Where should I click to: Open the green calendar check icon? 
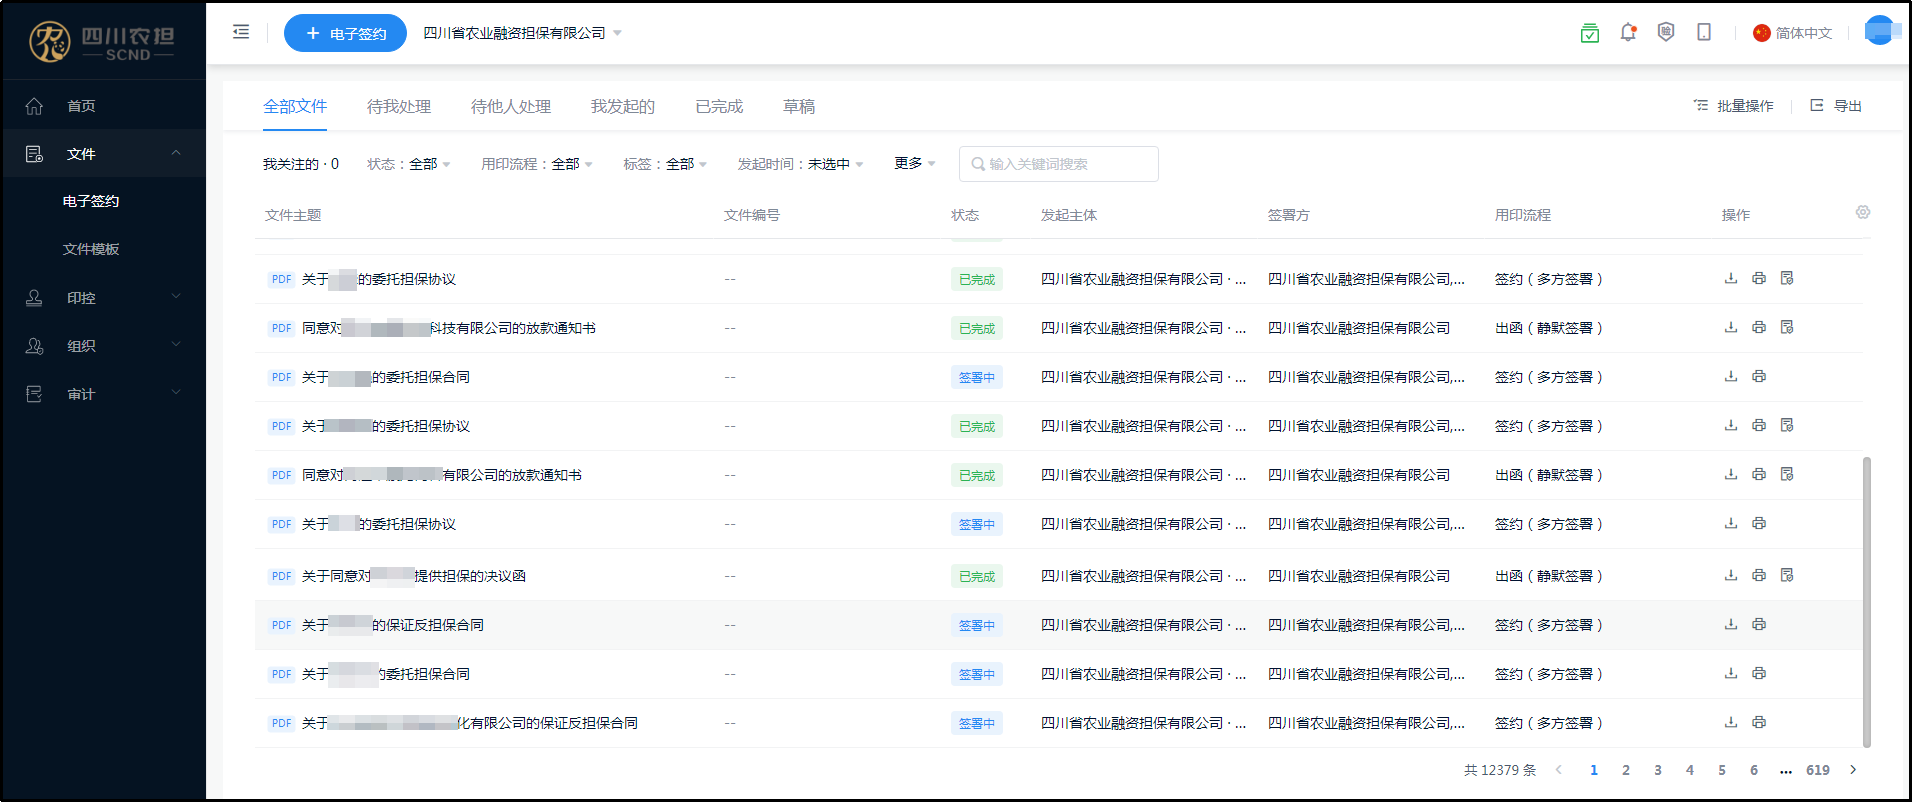coord(1590,33)
